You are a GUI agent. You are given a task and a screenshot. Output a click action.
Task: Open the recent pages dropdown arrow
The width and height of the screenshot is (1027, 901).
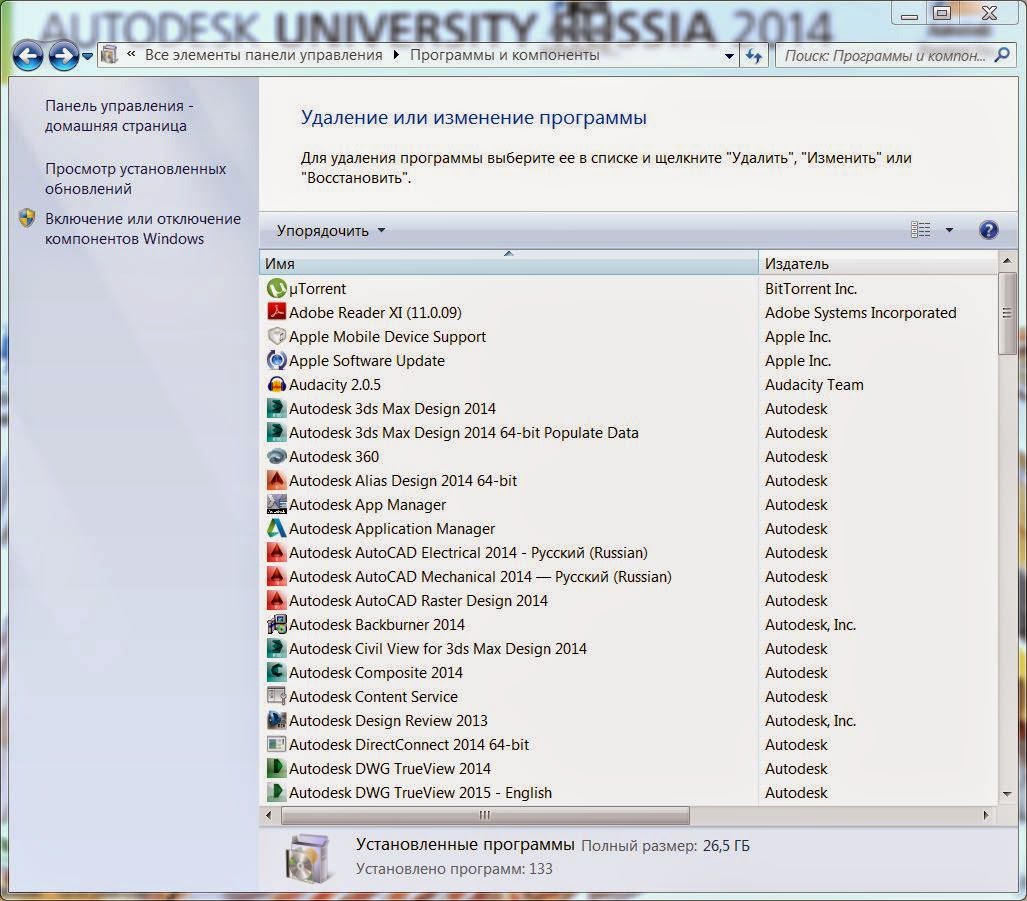coord(87,57)
